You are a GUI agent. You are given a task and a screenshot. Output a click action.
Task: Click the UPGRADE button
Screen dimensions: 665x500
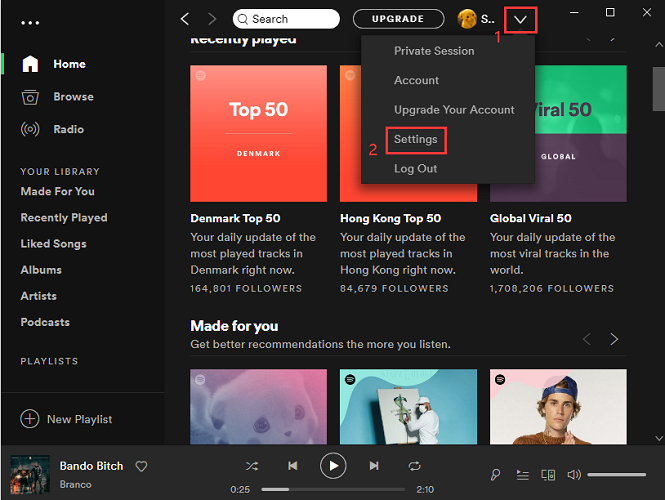[x=398, y=19]
